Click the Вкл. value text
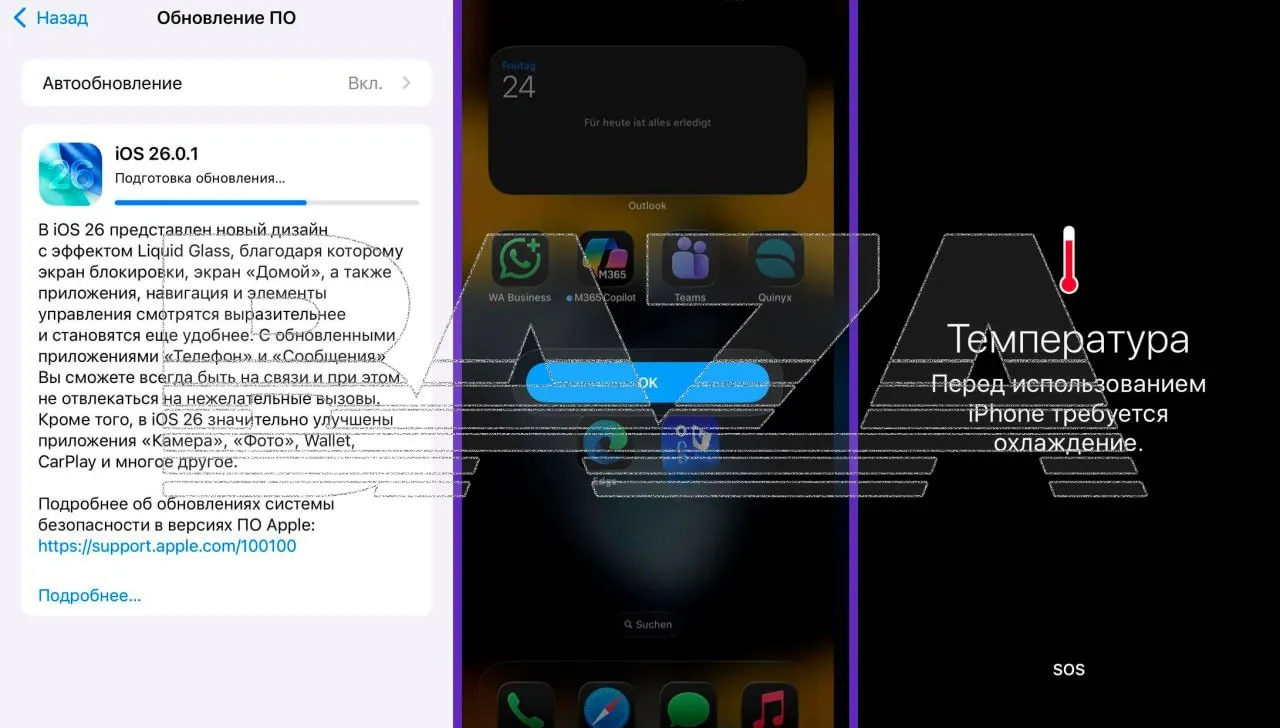The width and height of the screenshot is (1280, 728). click(365, 83)
